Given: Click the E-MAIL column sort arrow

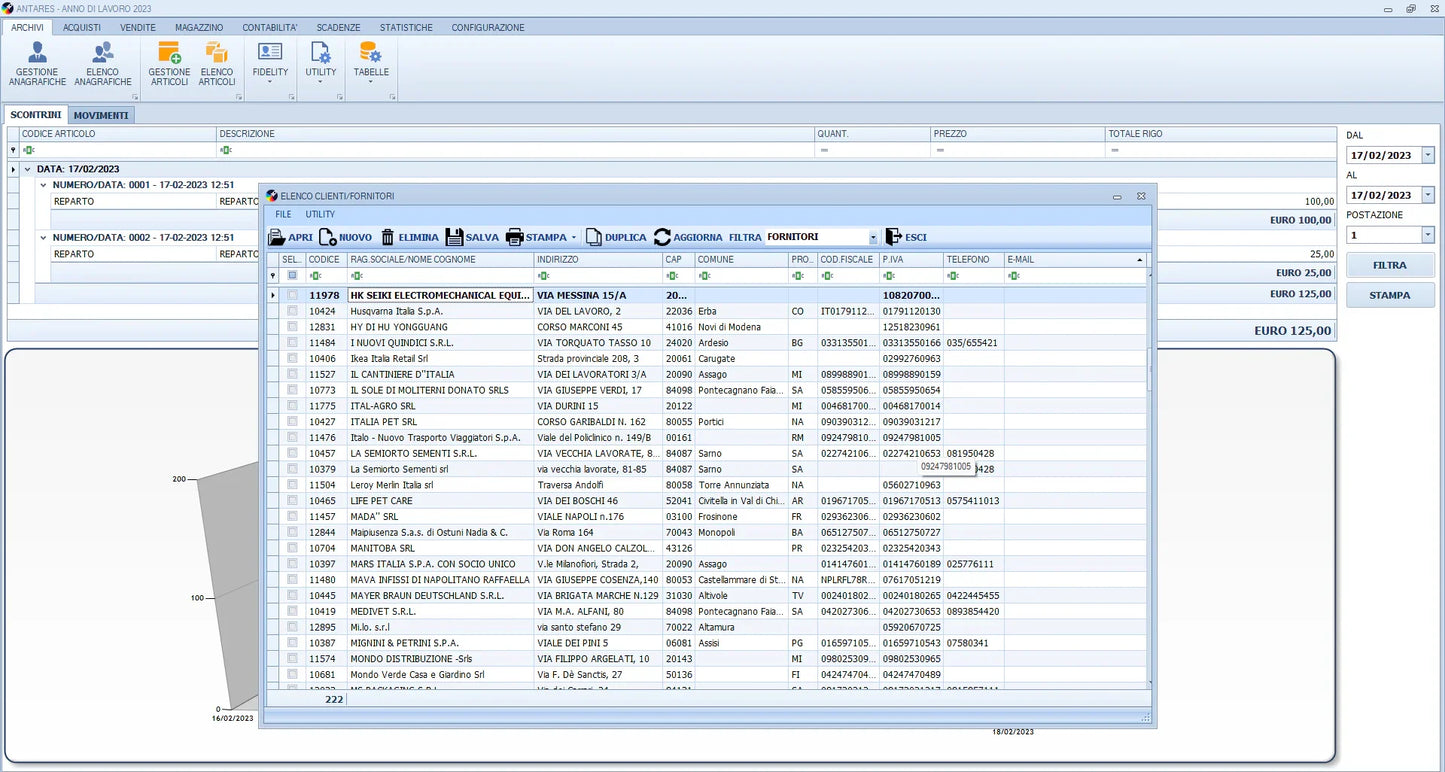Looking at the screenshot, I should click(1139, 260).
